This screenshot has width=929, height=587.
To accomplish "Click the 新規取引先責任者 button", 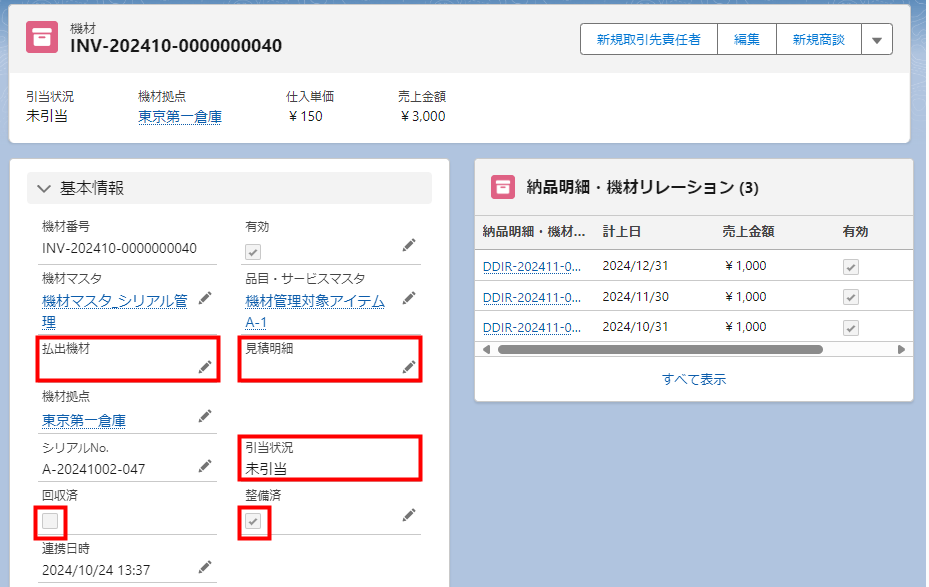I will point(648,40).
